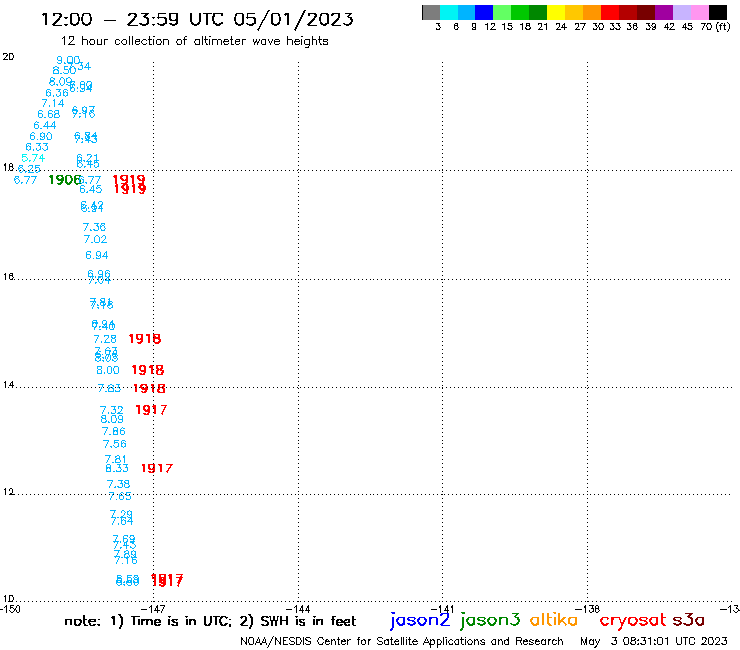Click the 8.33 wave height value

[x=117, y=468]
